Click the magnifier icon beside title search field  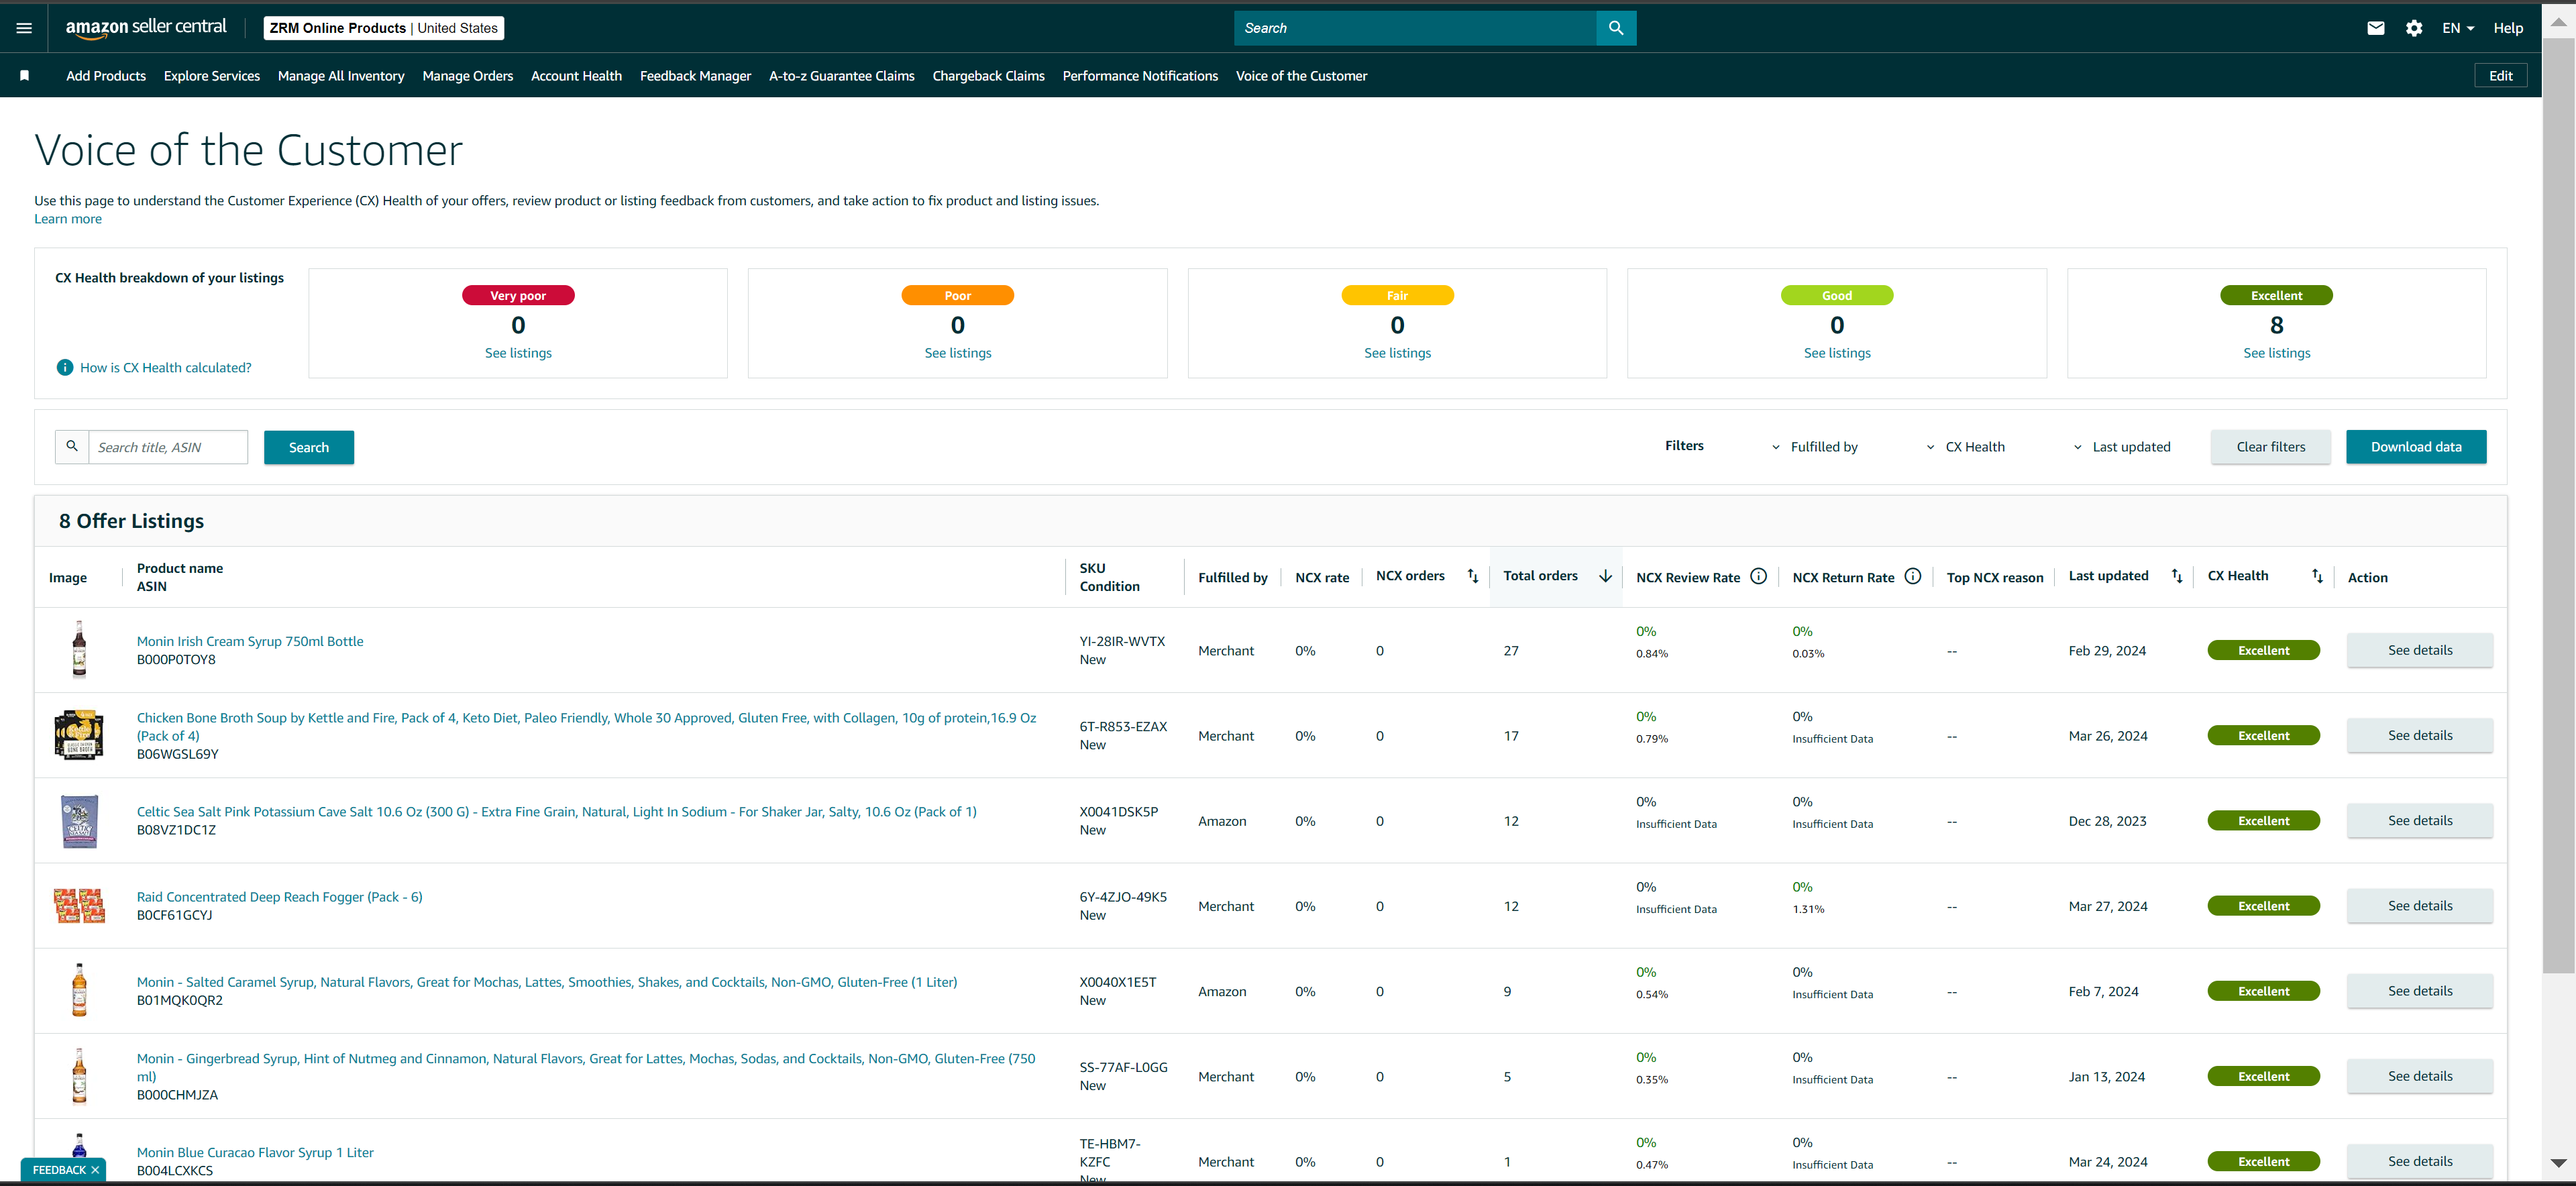(72, 447)
